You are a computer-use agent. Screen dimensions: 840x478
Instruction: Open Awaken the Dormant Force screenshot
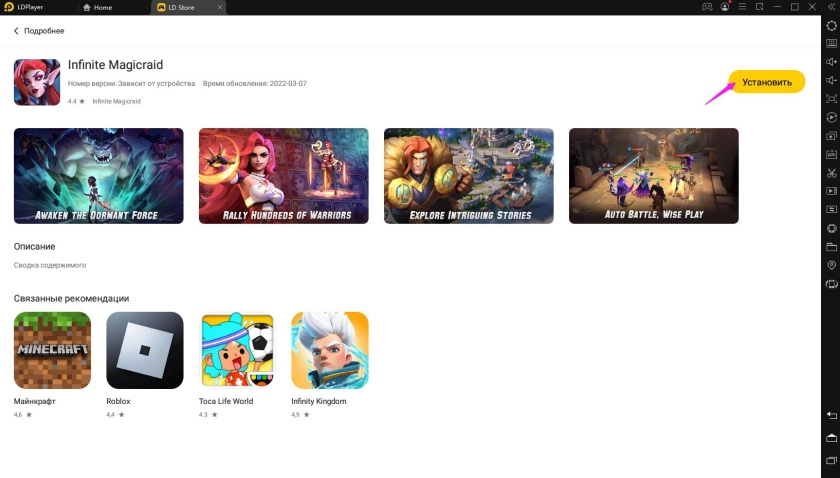pos(99,176)
